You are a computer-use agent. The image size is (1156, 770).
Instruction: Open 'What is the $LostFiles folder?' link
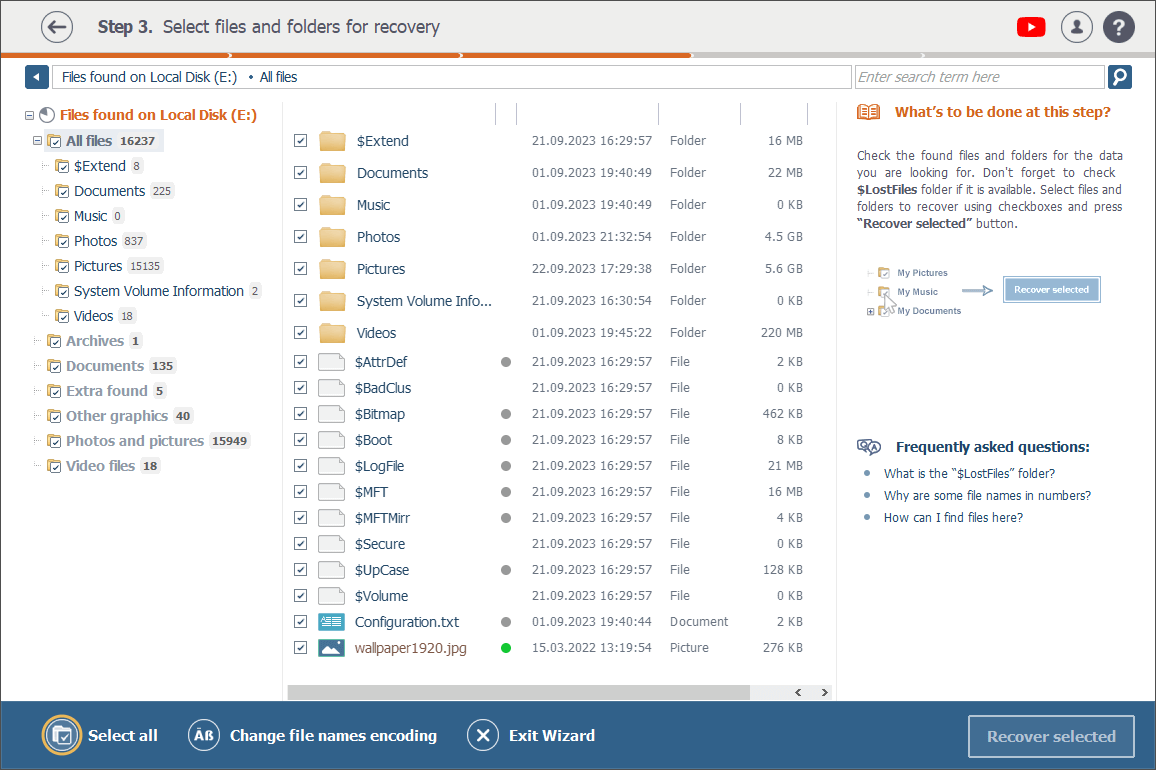tap(968, 474)
